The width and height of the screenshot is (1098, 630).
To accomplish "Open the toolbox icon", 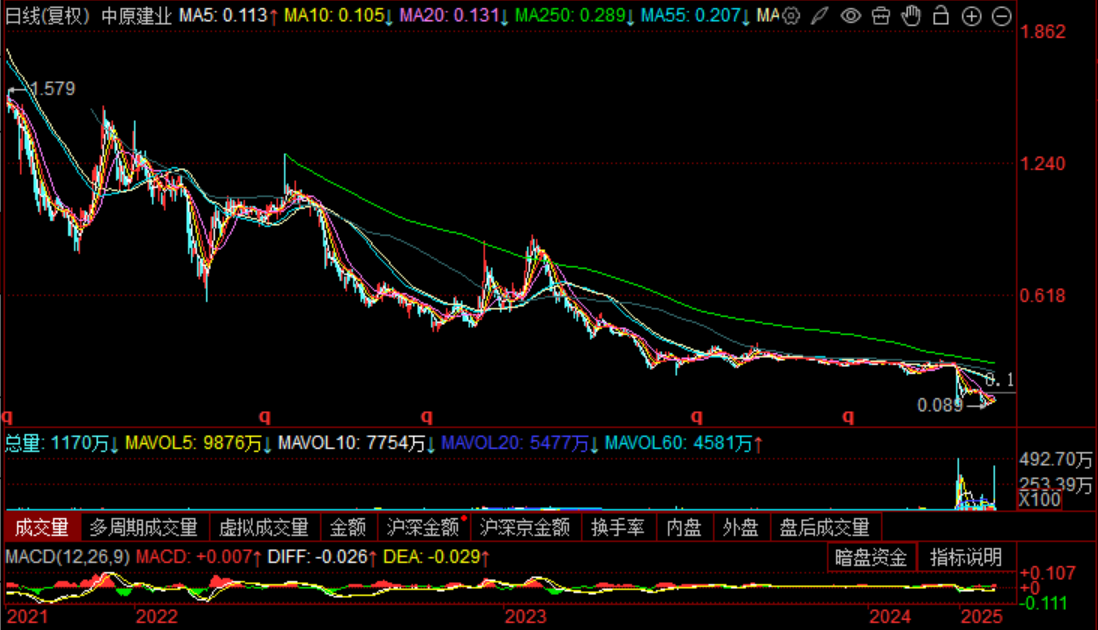I will tap(881, 16).
